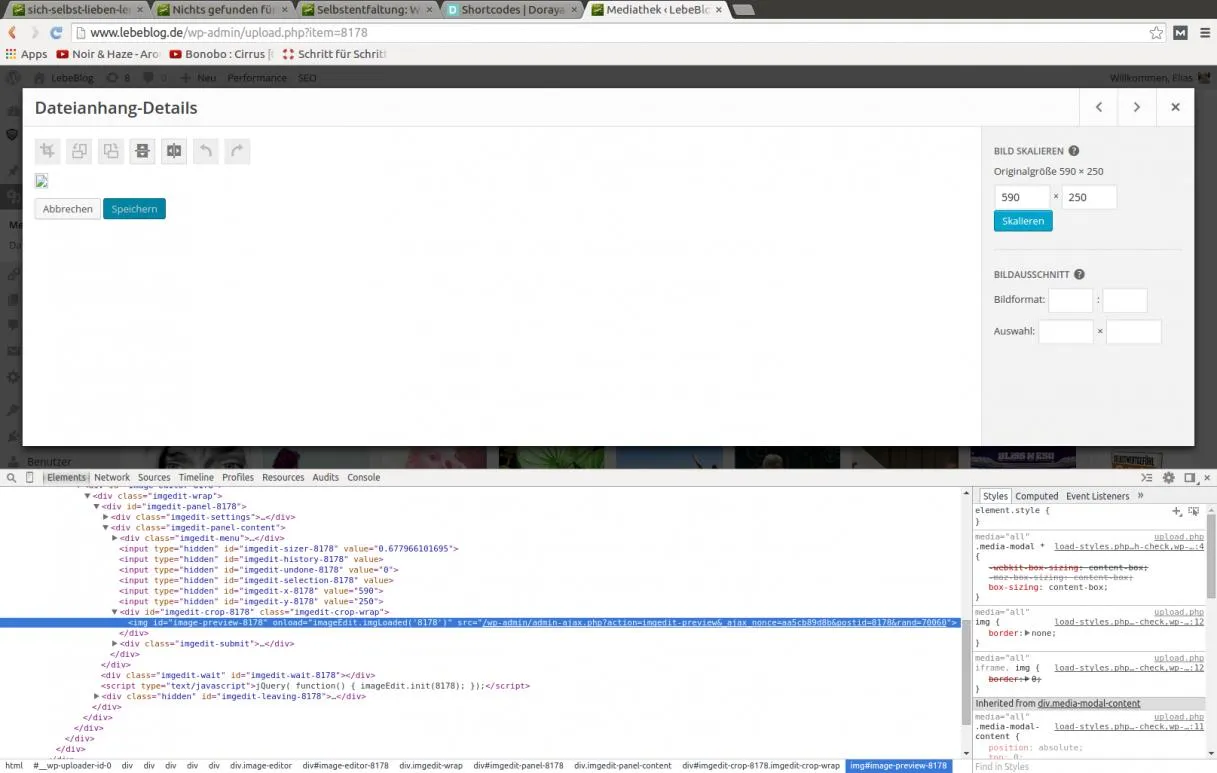This screenshot has width=1217, height=773.
Task: Close the Dateianhang-Details modal
Action: (1175, 107)
